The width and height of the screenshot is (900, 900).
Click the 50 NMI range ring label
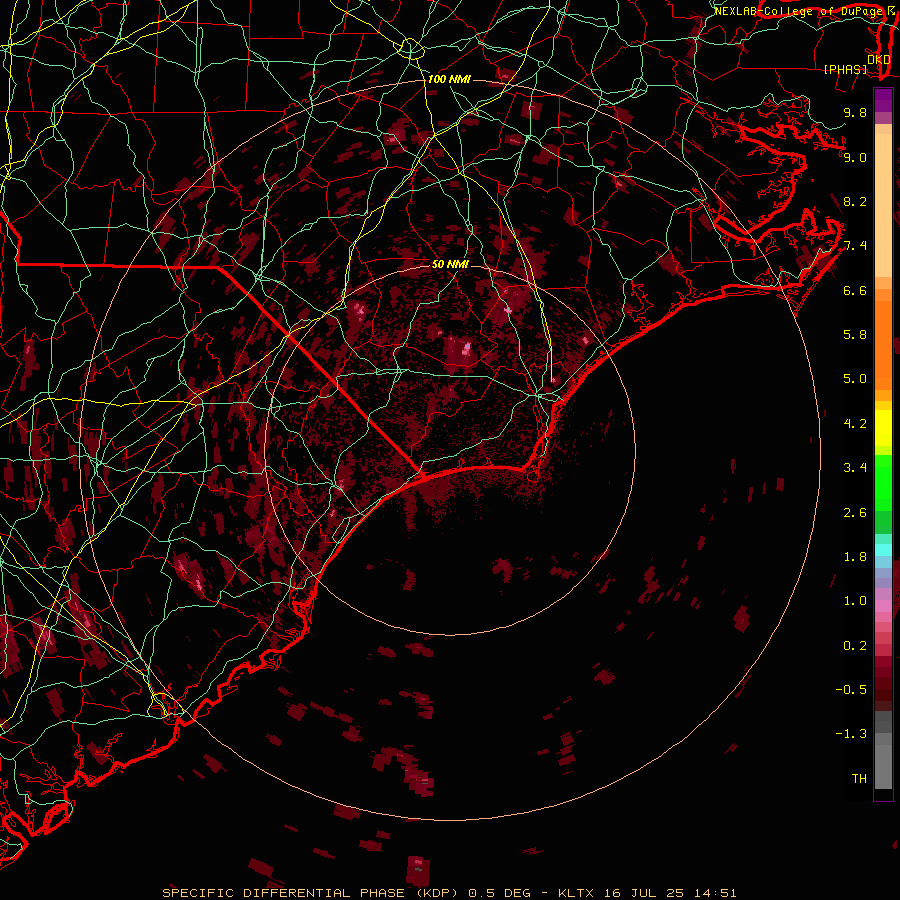[x=450, y=264]
